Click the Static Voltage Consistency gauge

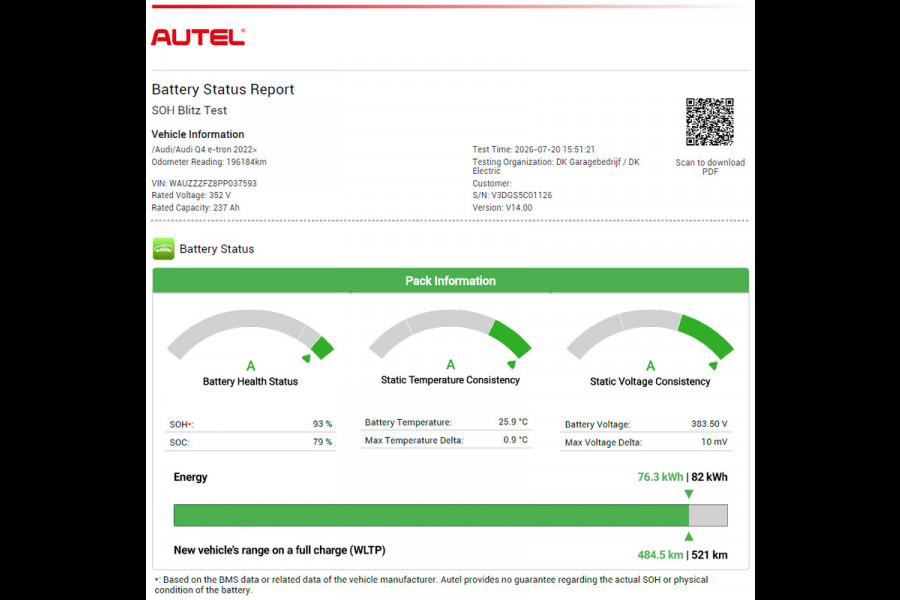pos(650,335)
